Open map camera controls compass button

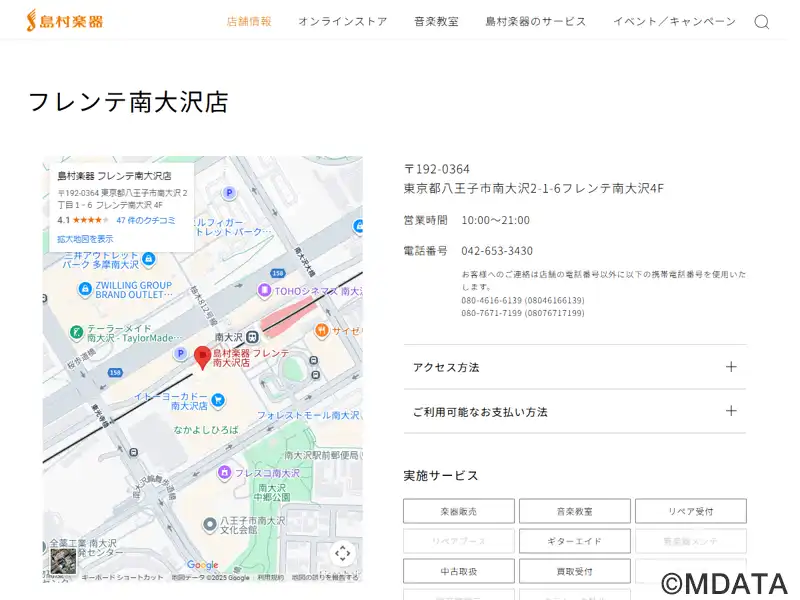pyautogui.click(x=342, y=553)
